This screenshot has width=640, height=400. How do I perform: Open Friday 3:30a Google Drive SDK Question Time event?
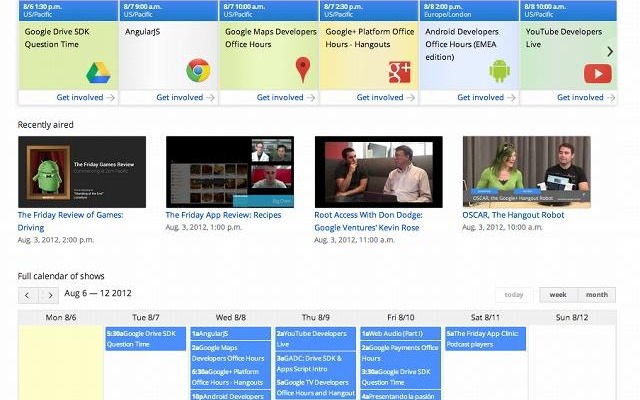(x=400, y=377)
